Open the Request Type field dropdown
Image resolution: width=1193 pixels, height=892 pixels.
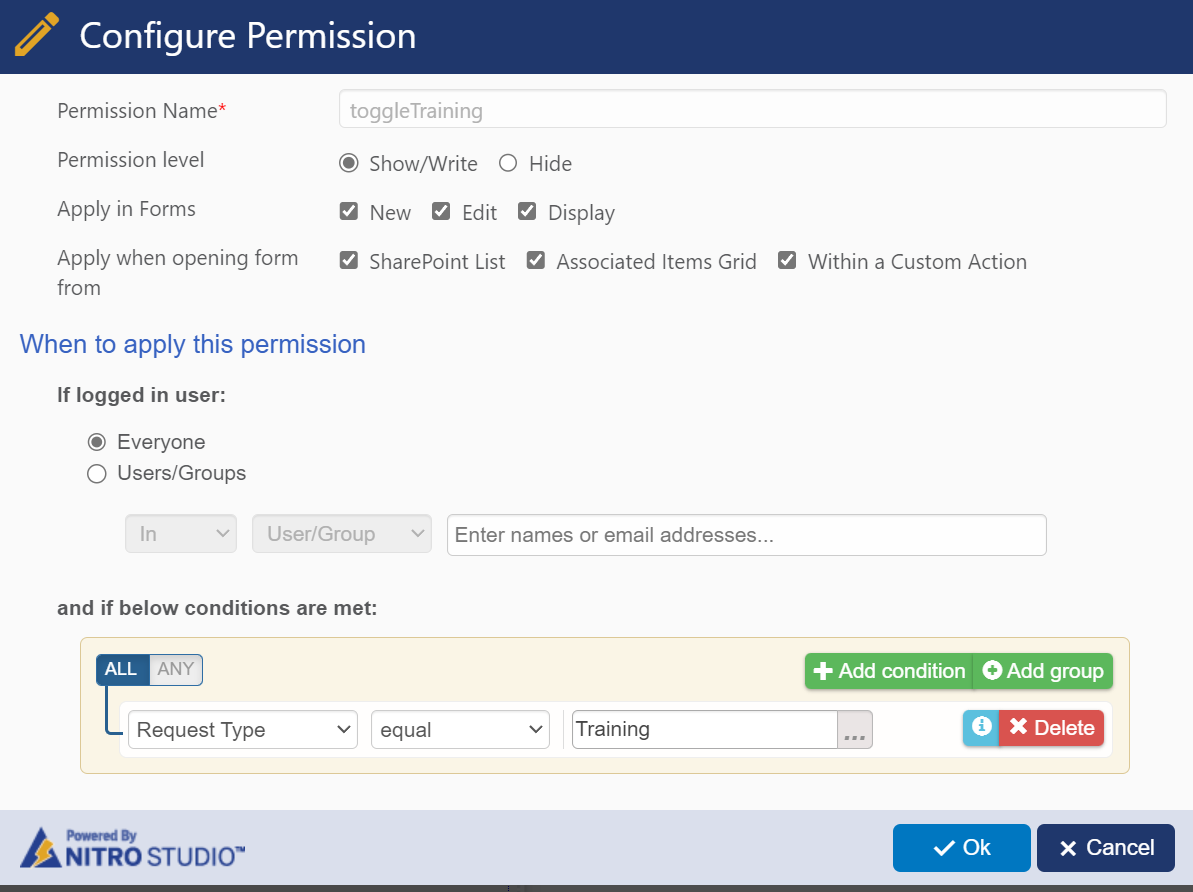(x=243, y=729)
